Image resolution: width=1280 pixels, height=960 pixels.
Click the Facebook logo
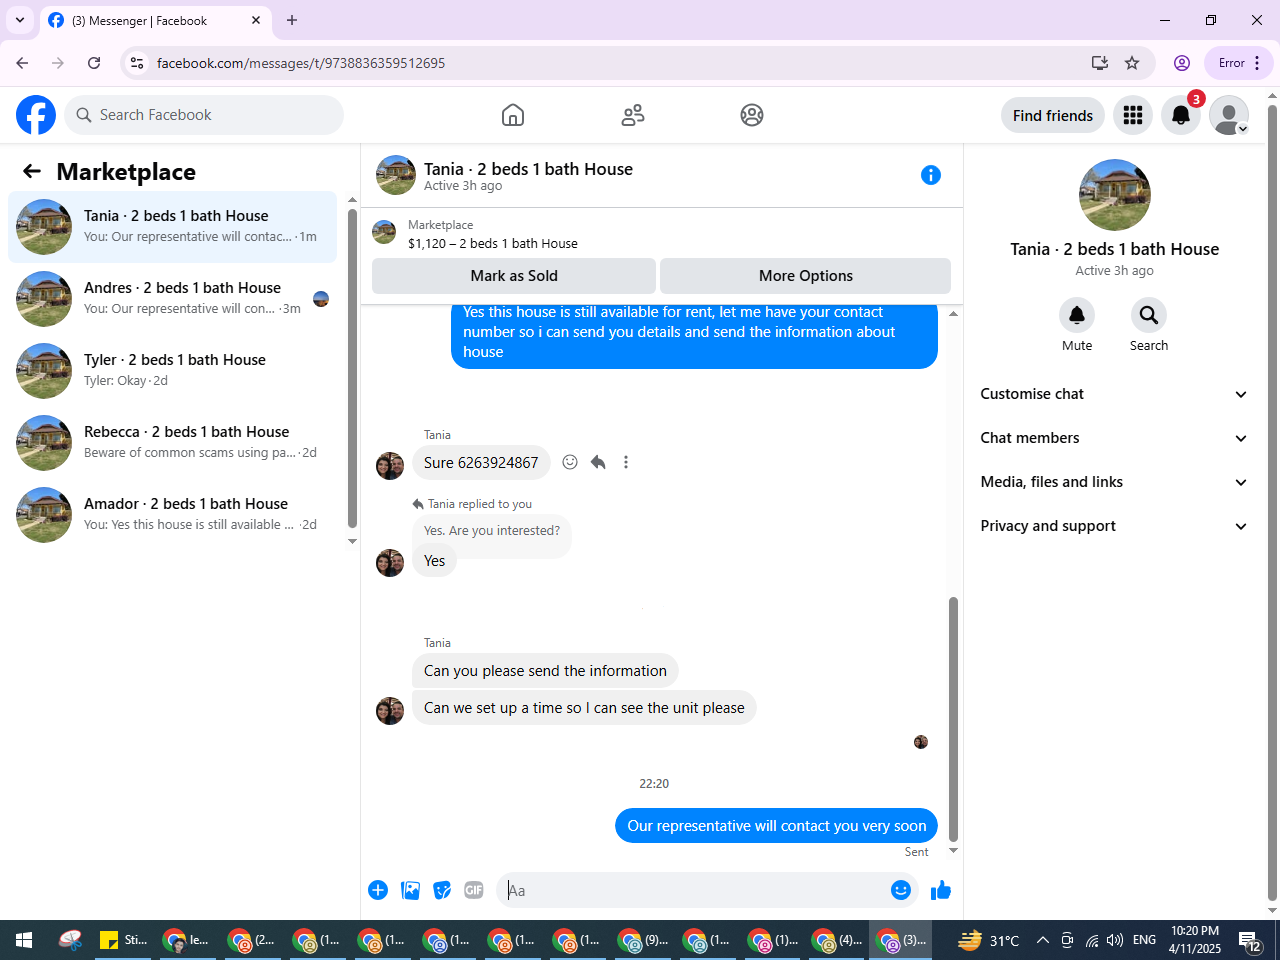[x=36, y=115]
